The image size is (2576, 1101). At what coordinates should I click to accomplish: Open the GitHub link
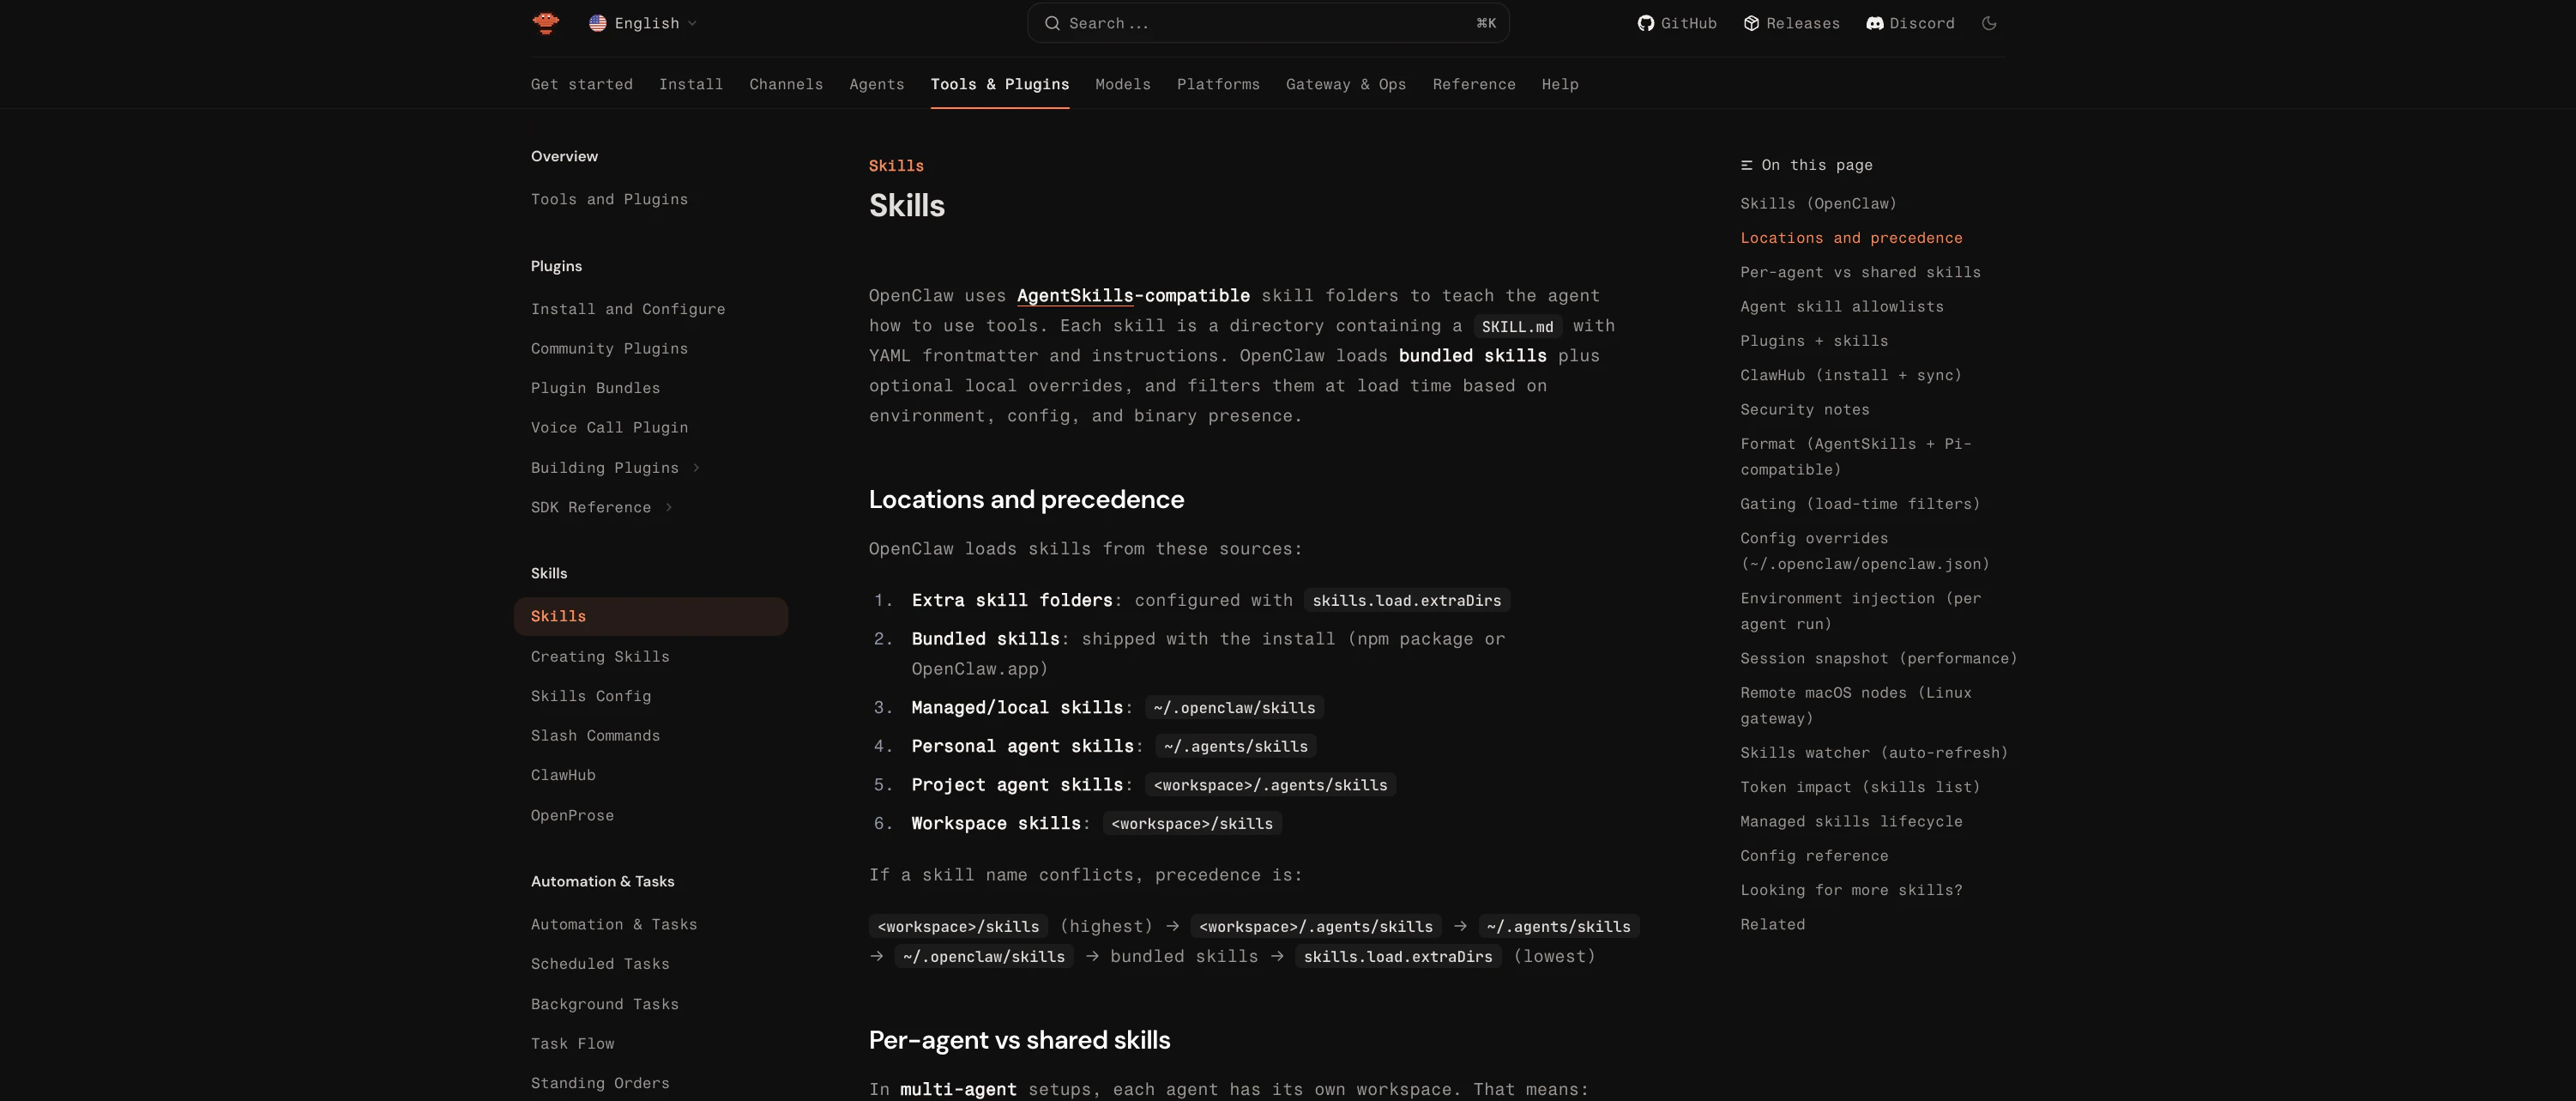(1677, 23)
